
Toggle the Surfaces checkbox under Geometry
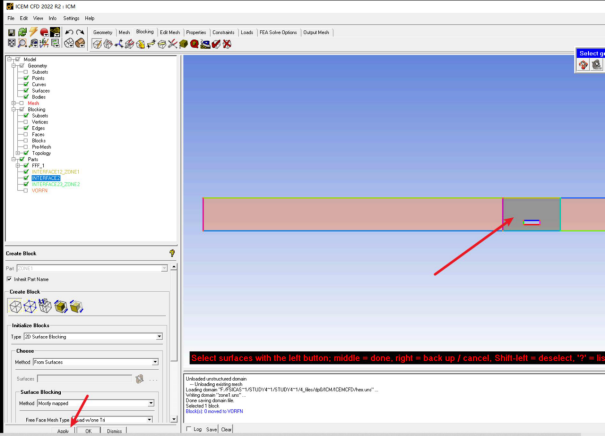[26, 90]
